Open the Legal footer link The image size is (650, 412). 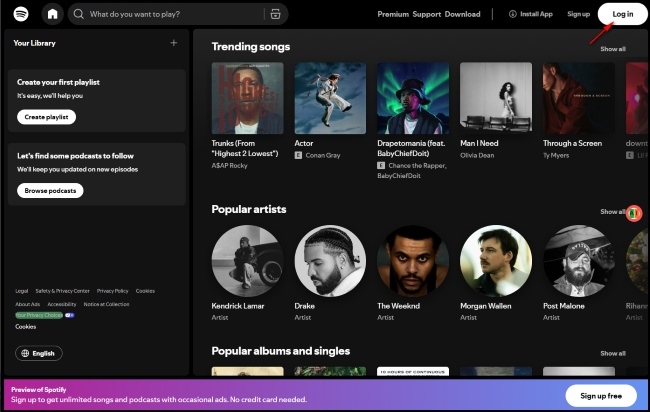tap(22, 291)
